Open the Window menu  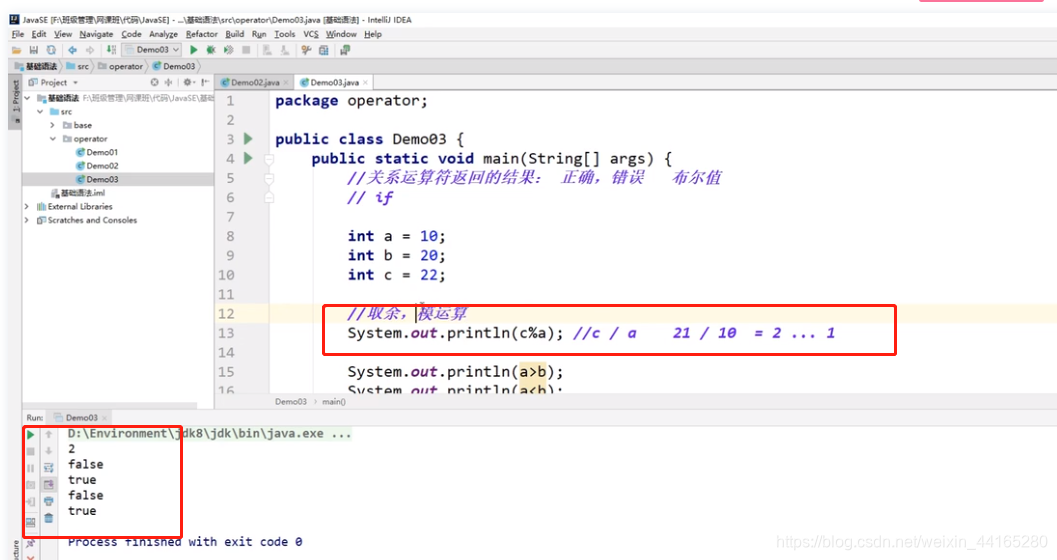(341, 34)
